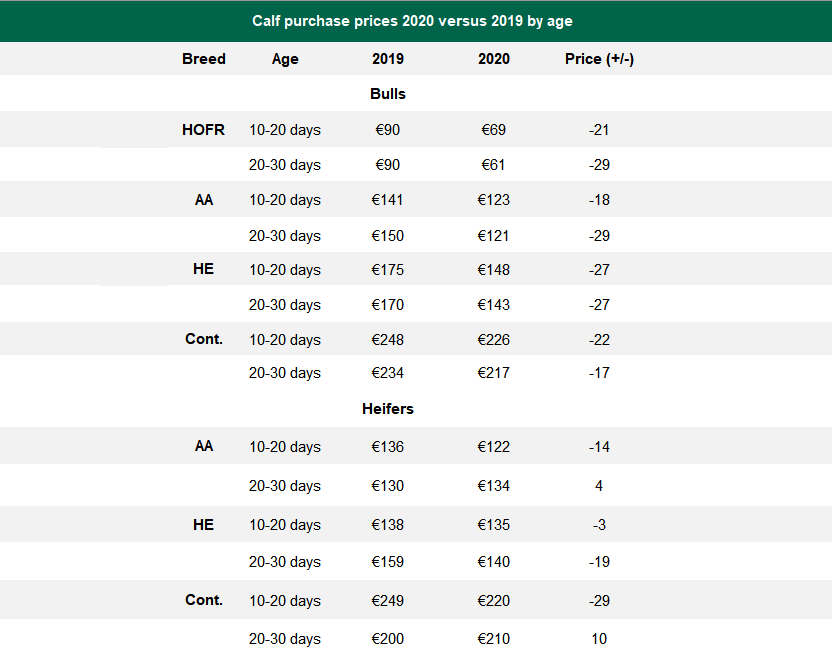Select the Age column header

pyautogui.click(x=285, y=59)
